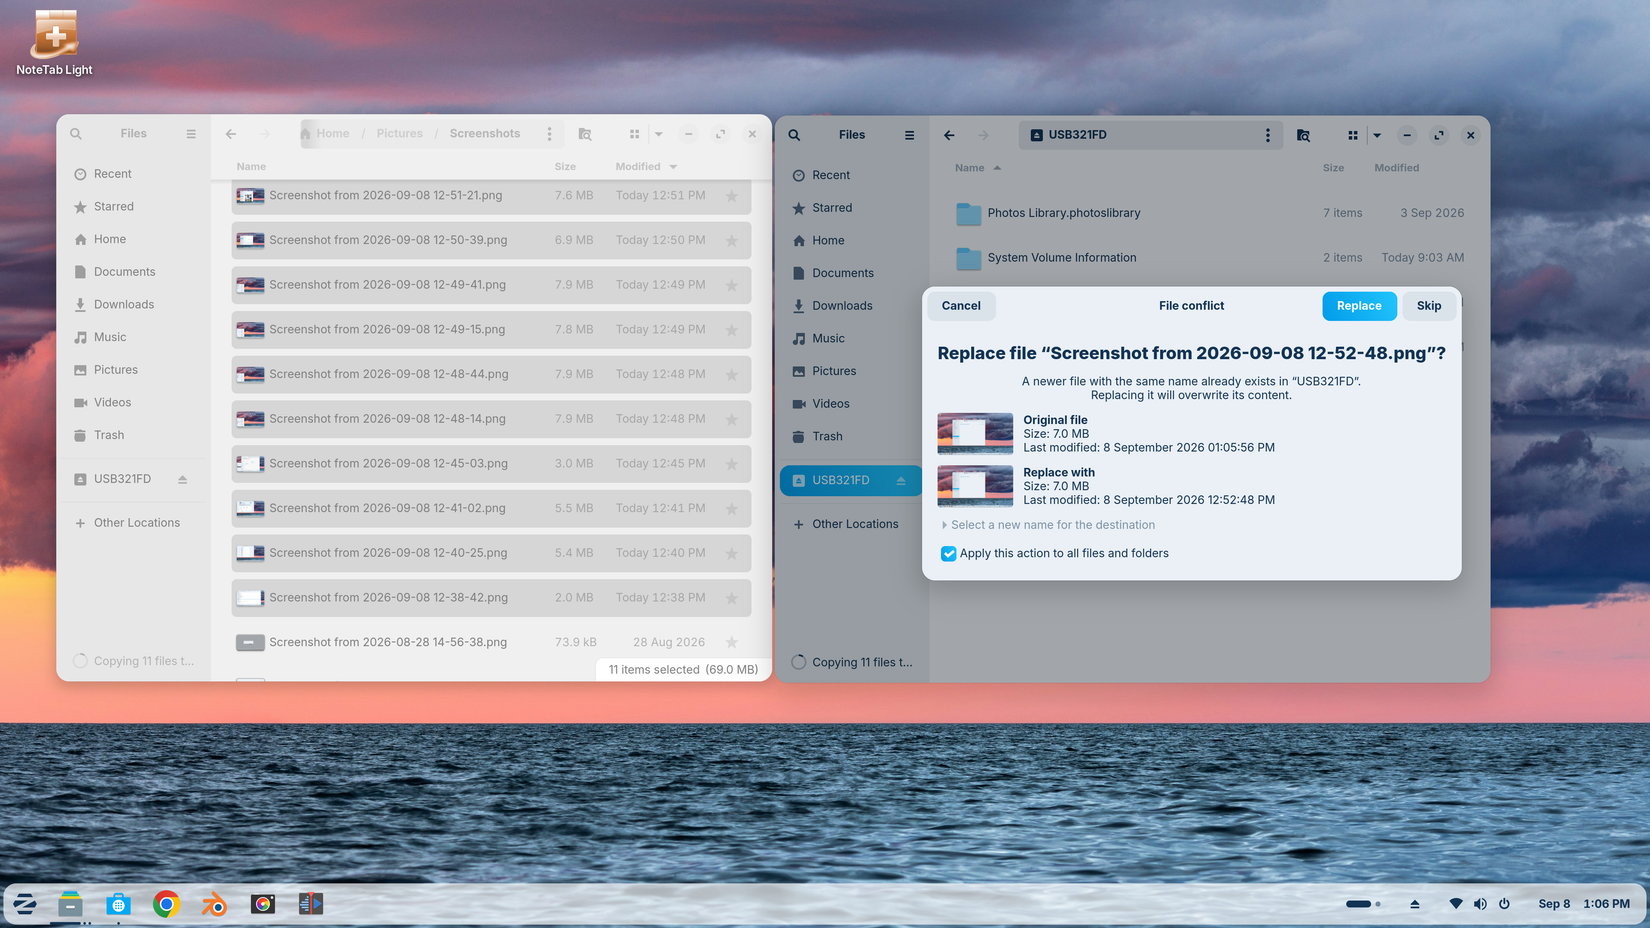
Task: Click Skip in the file conflict dialog
Action: 1429,306
